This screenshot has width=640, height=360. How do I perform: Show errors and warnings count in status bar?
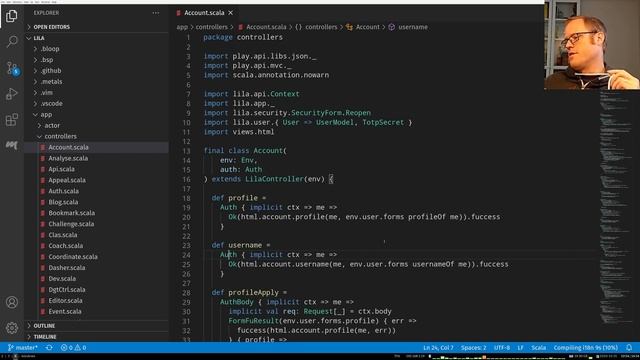point(73,348)
